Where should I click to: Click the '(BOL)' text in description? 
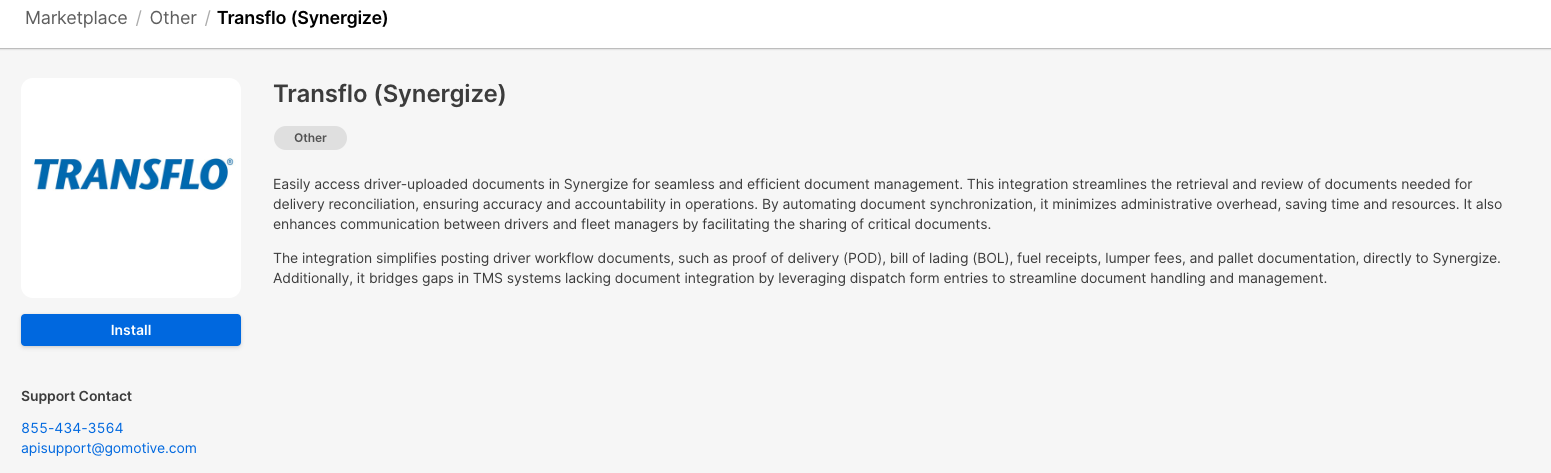point(990,258)
